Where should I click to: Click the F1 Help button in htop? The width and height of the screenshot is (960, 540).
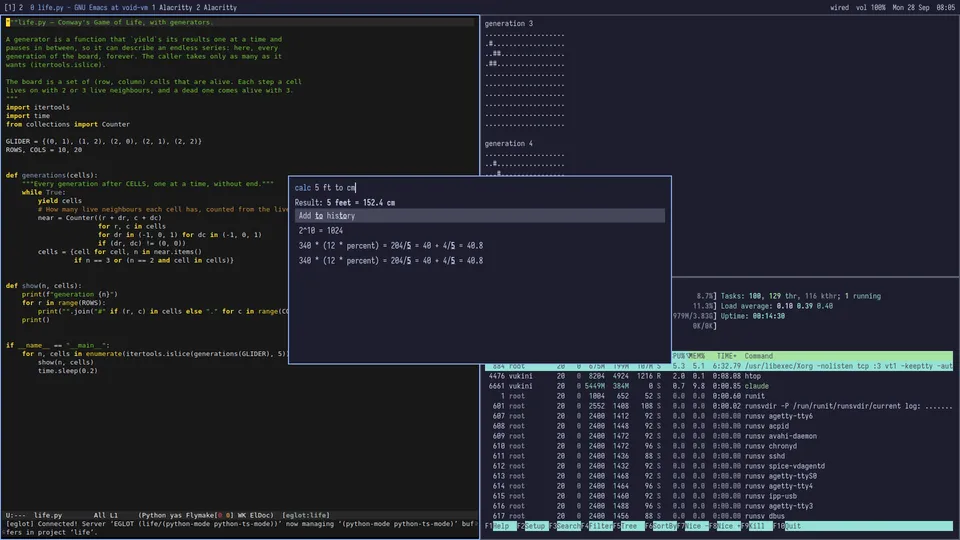[x=501, y=526]
